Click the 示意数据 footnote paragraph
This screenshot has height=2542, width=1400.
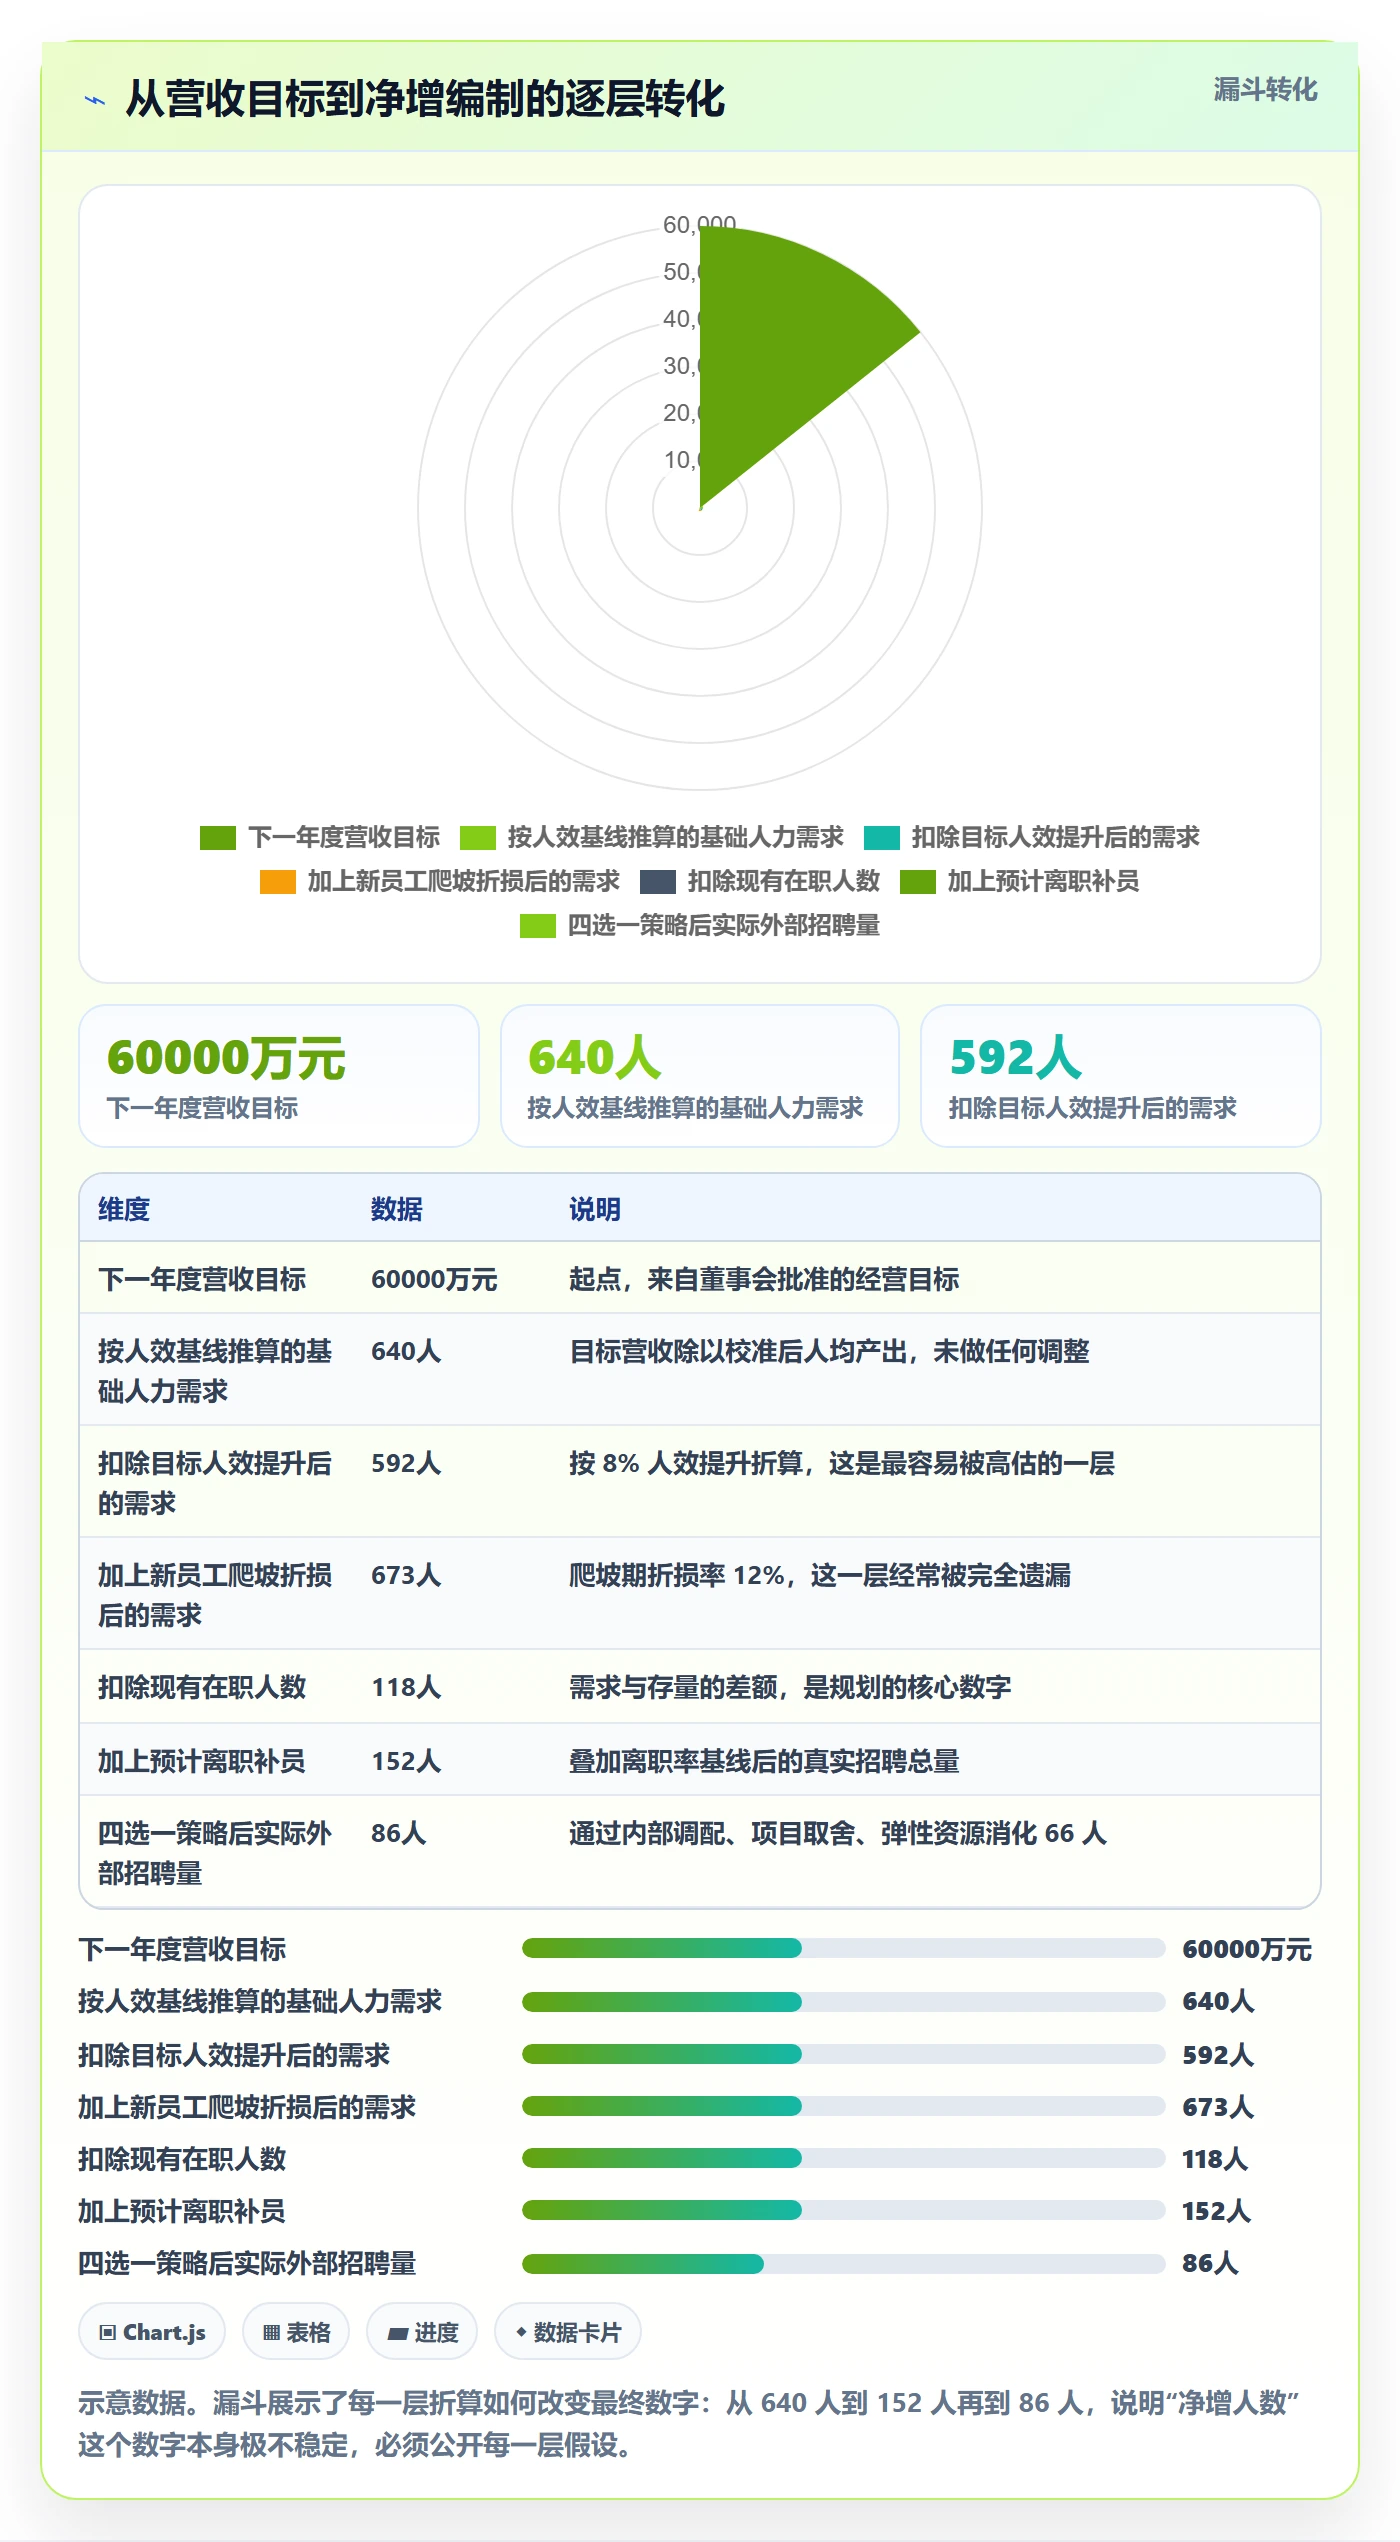(x=689, y=2424)
